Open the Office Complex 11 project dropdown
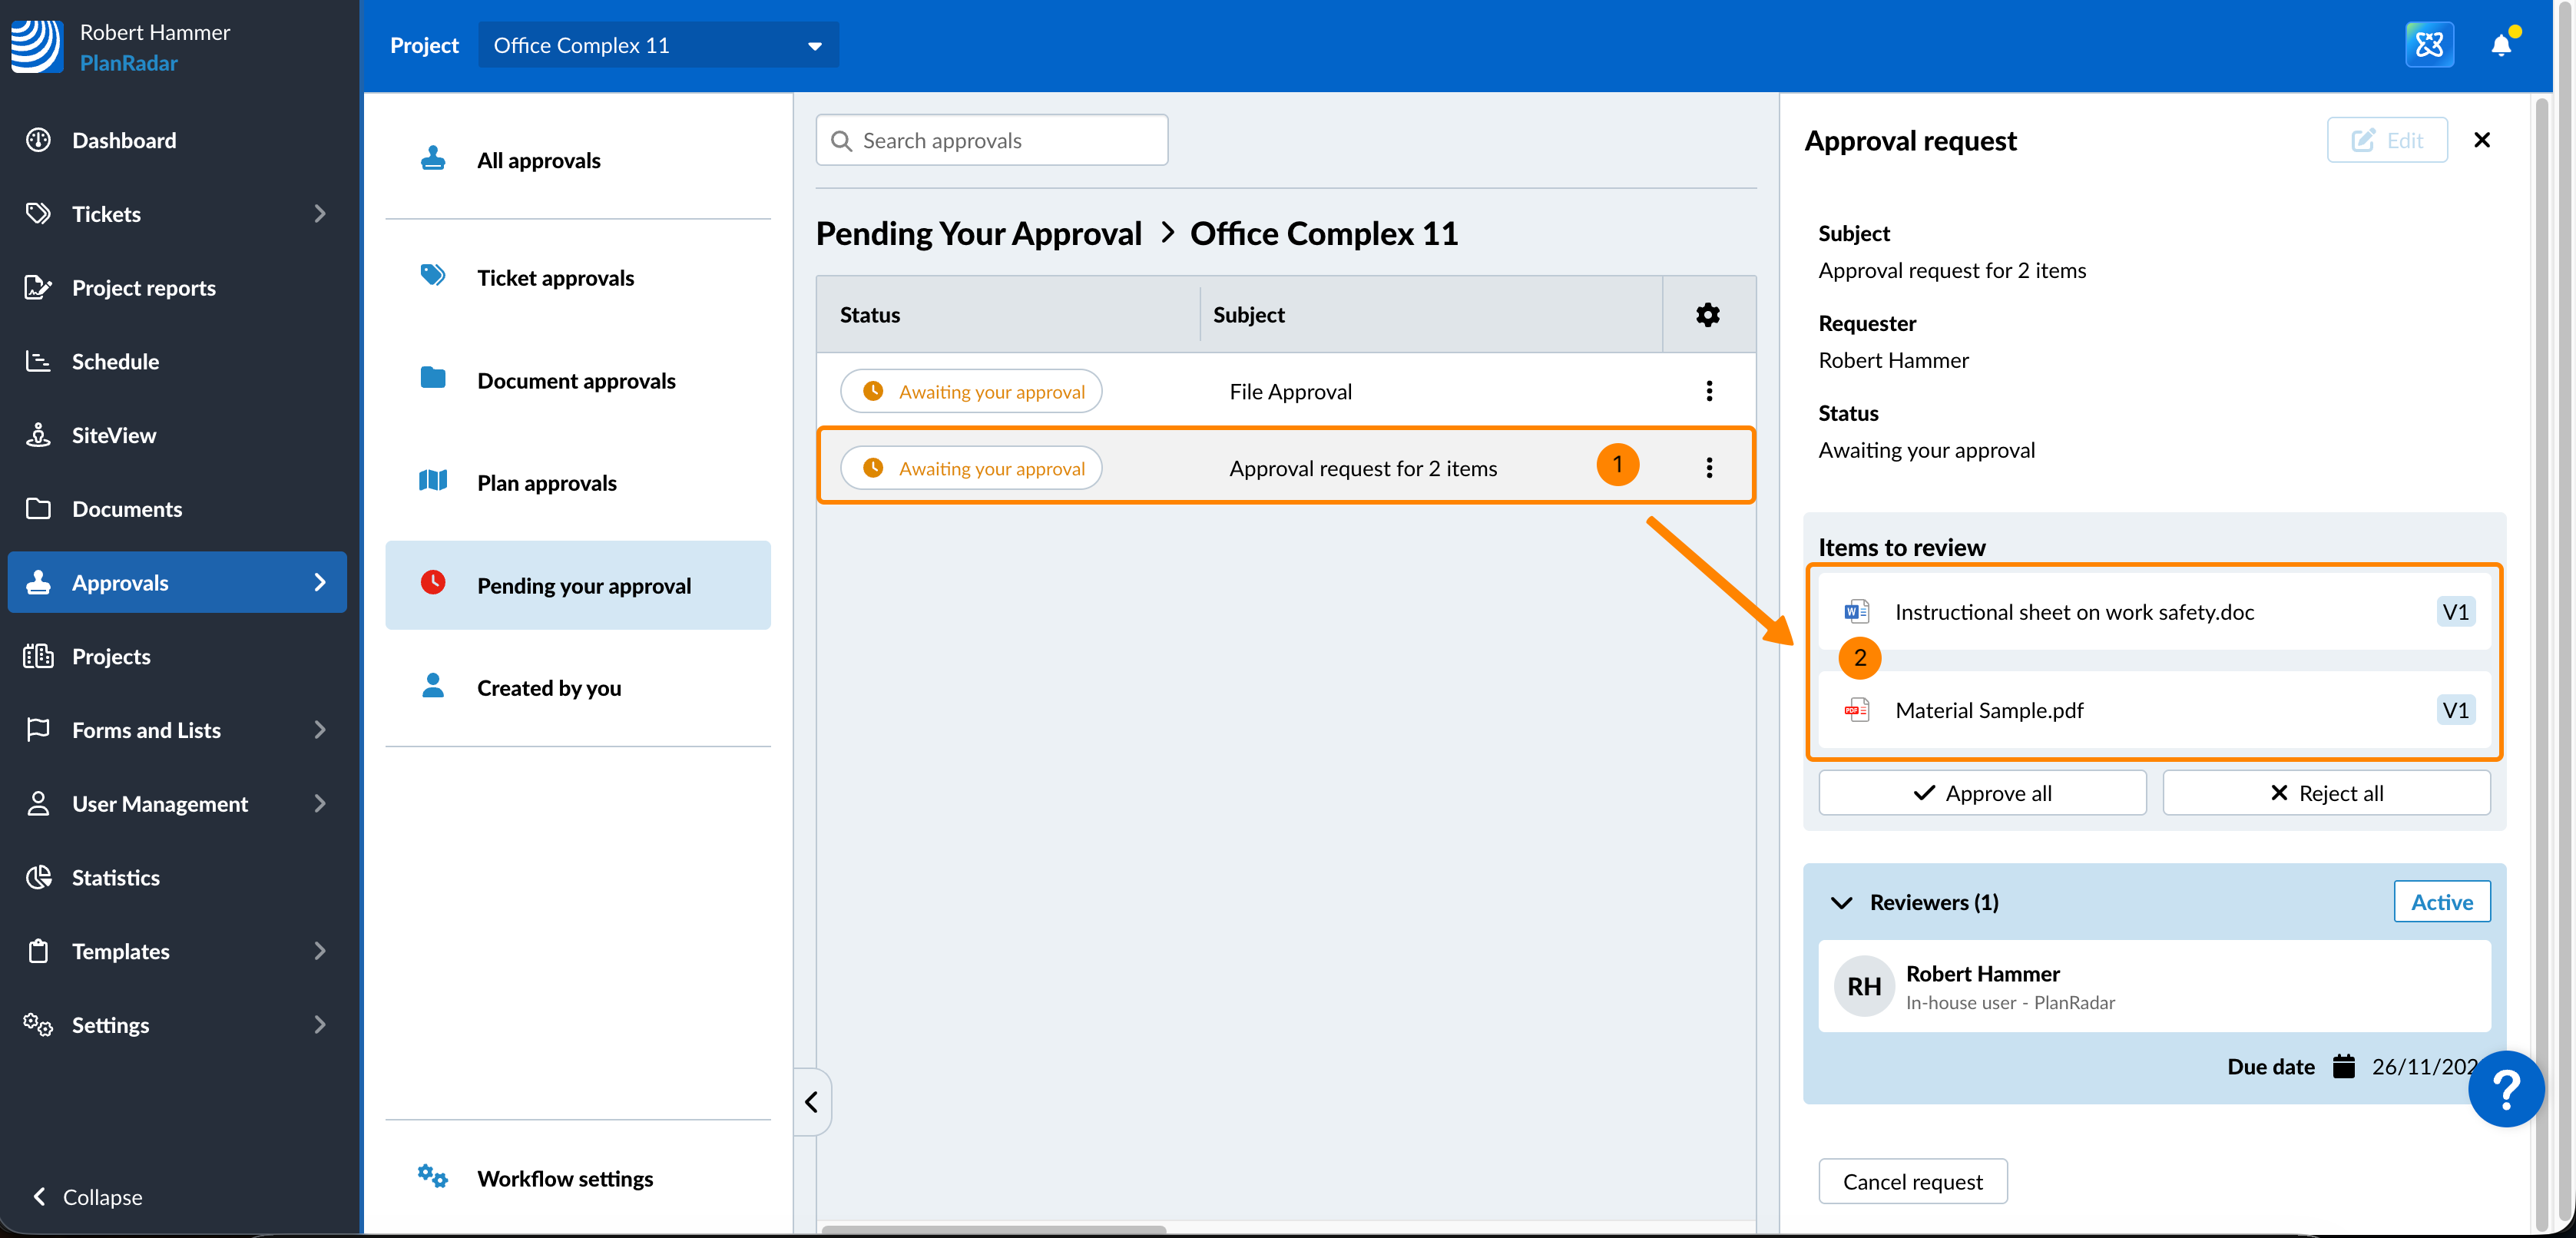 click(658, 46)
